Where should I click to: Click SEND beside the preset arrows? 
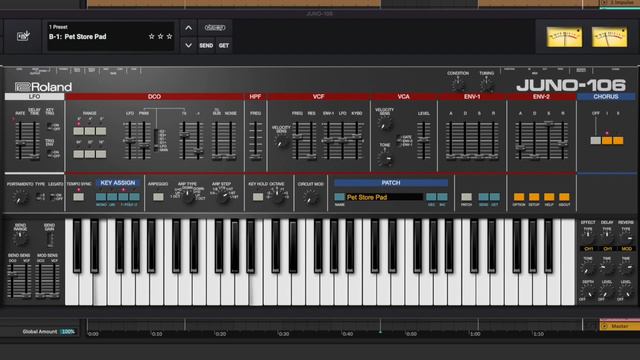[x=206, y=45]
